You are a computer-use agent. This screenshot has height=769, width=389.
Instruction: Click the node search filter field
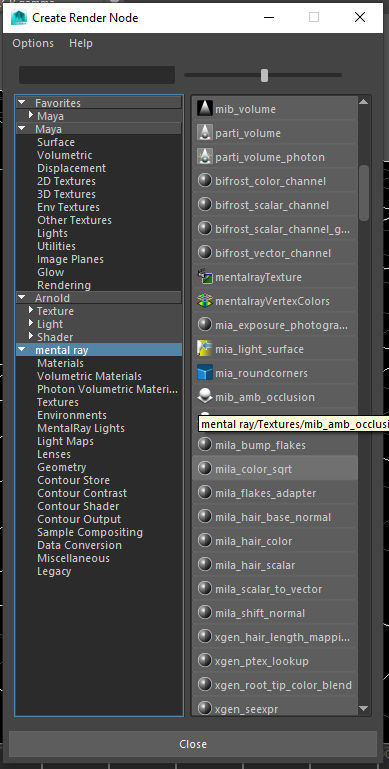coord(97,75)
